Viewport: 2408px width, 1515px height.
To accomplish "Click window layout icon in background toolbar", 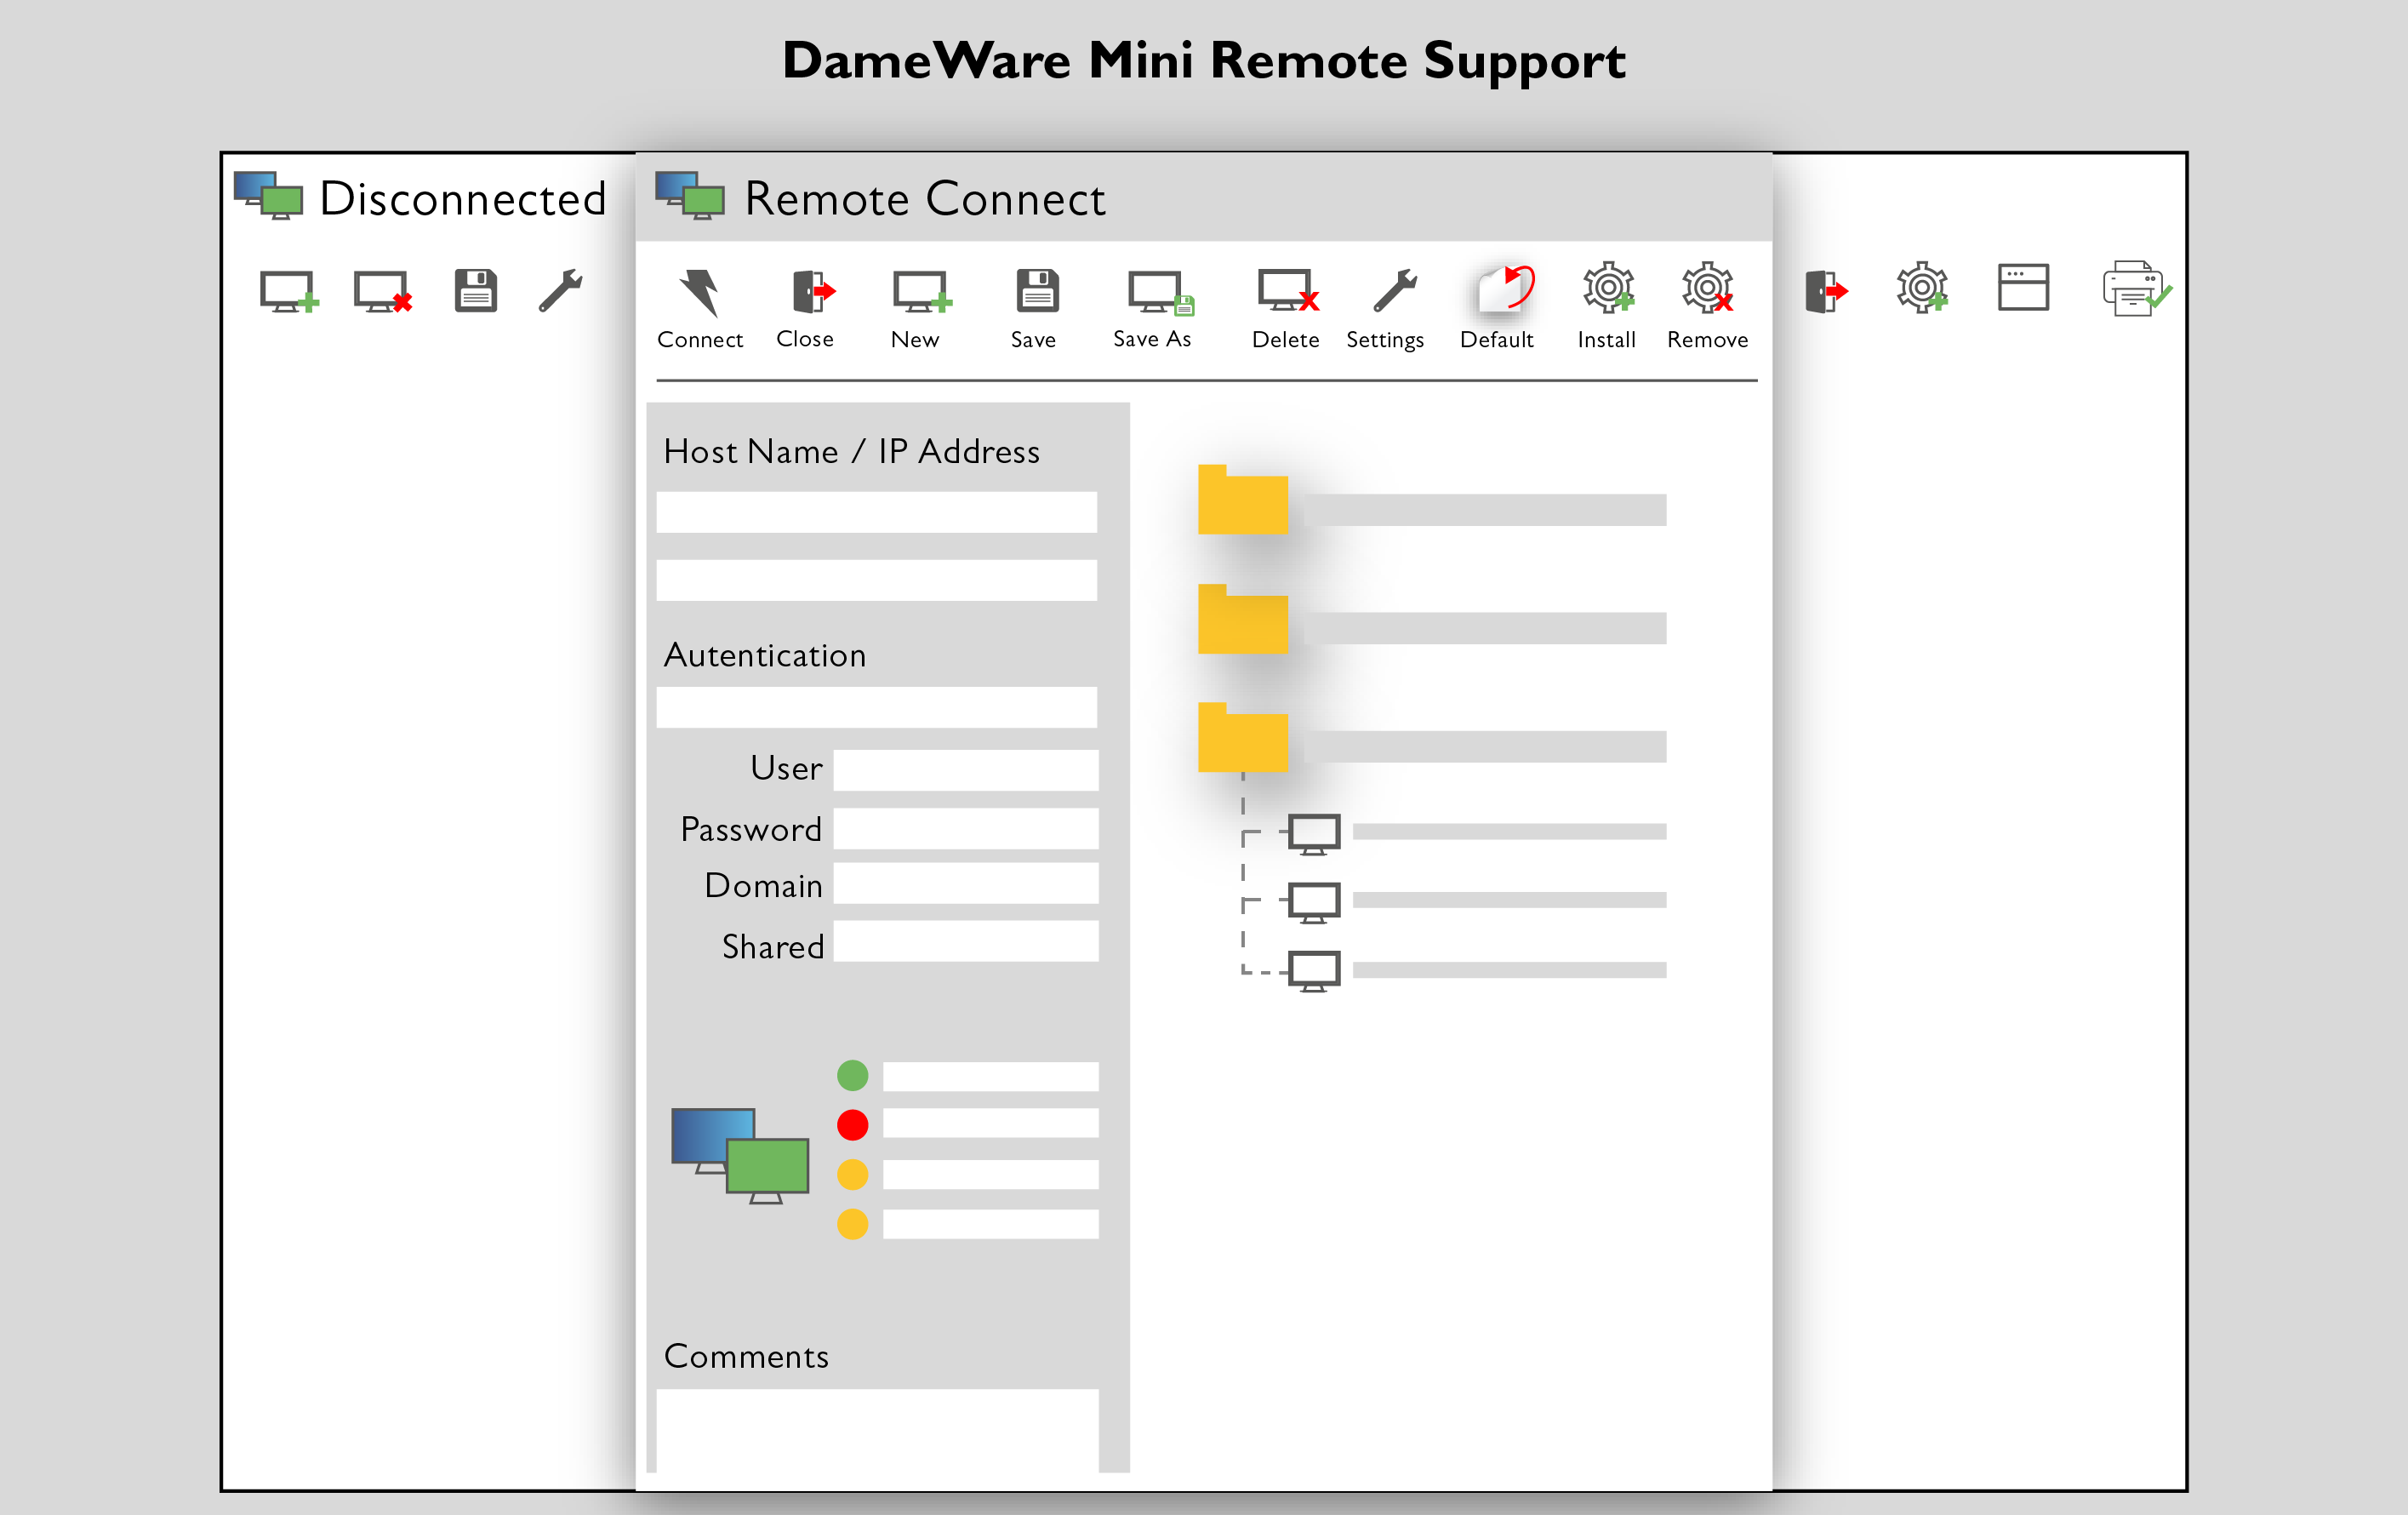I will (x=2023, y=288).
